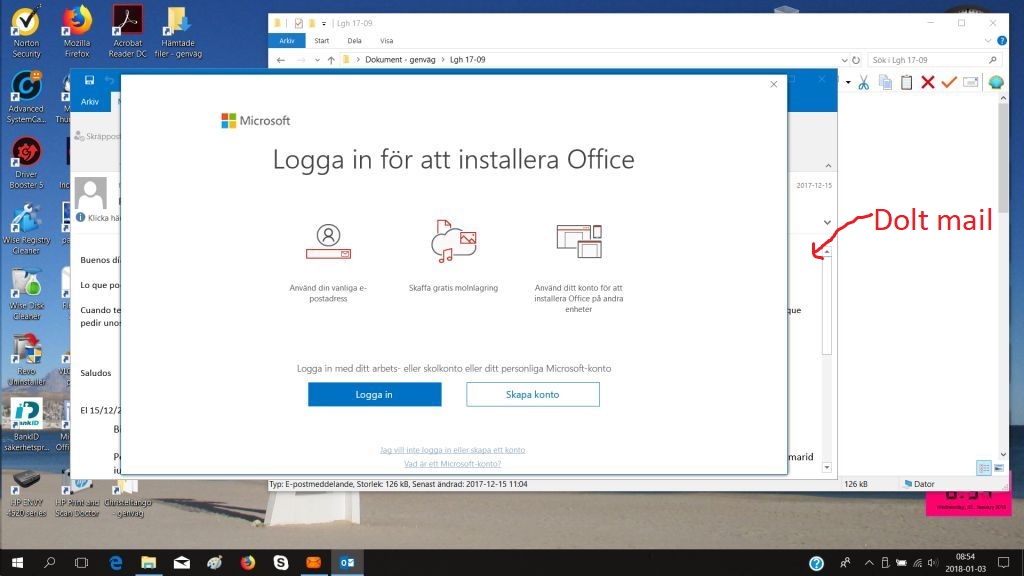The height and width of the screenshot is (576, 1024).
Task: Collapse the Outlook ribbon with up chevron
Action: click(x=827, y=166)
